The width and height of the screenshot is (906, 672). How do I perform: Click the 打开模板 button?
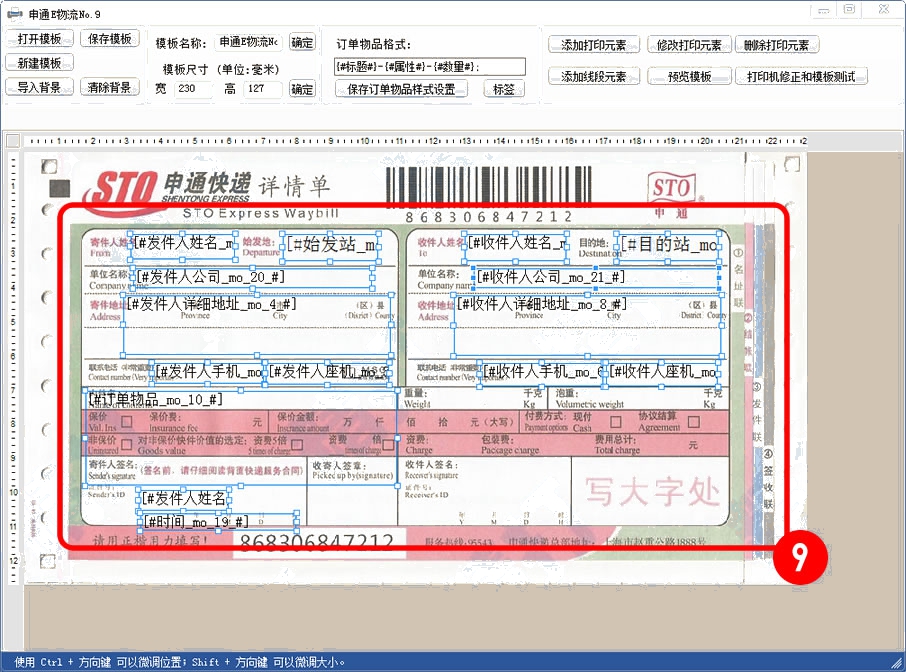click(x=40, y=39)
